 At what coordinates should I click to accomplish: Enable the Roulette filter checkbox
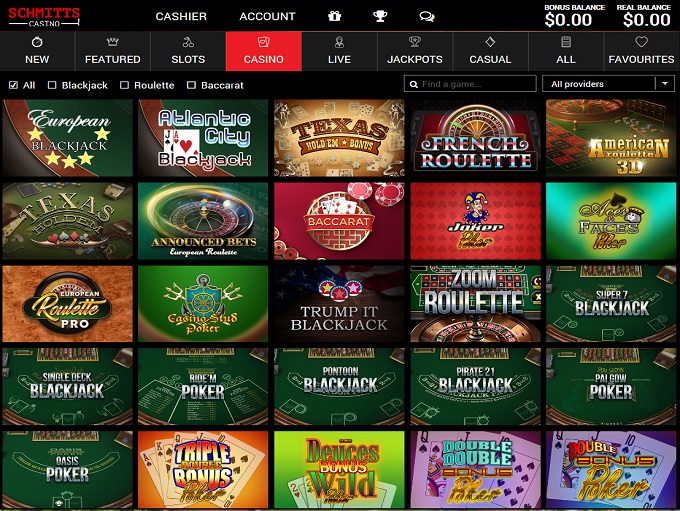pyautogui.click(x=124, y=85)
